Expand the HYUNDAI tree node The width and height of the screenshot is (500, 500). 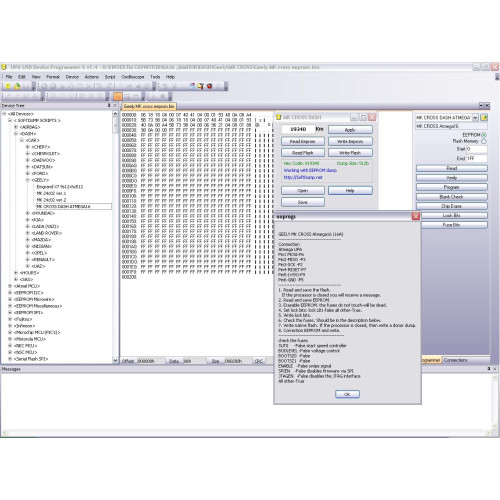28,213
